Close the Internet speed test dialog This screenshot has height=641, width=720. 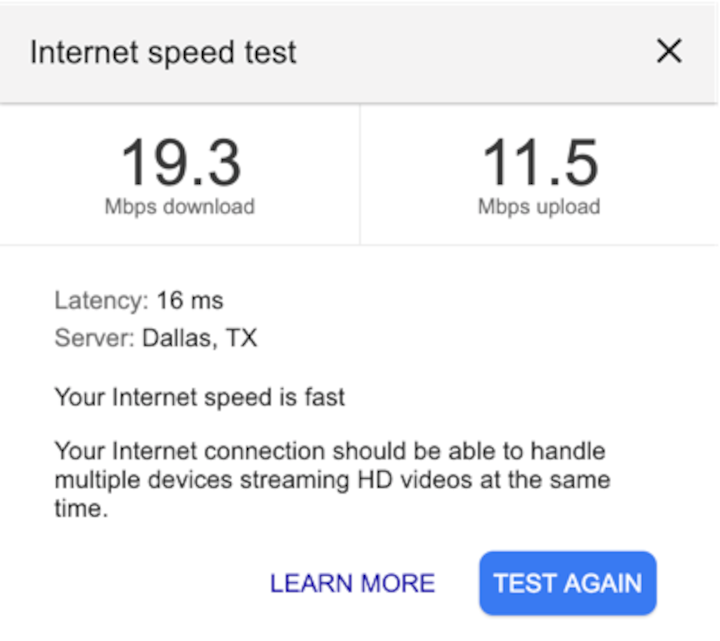pos(668,52)
